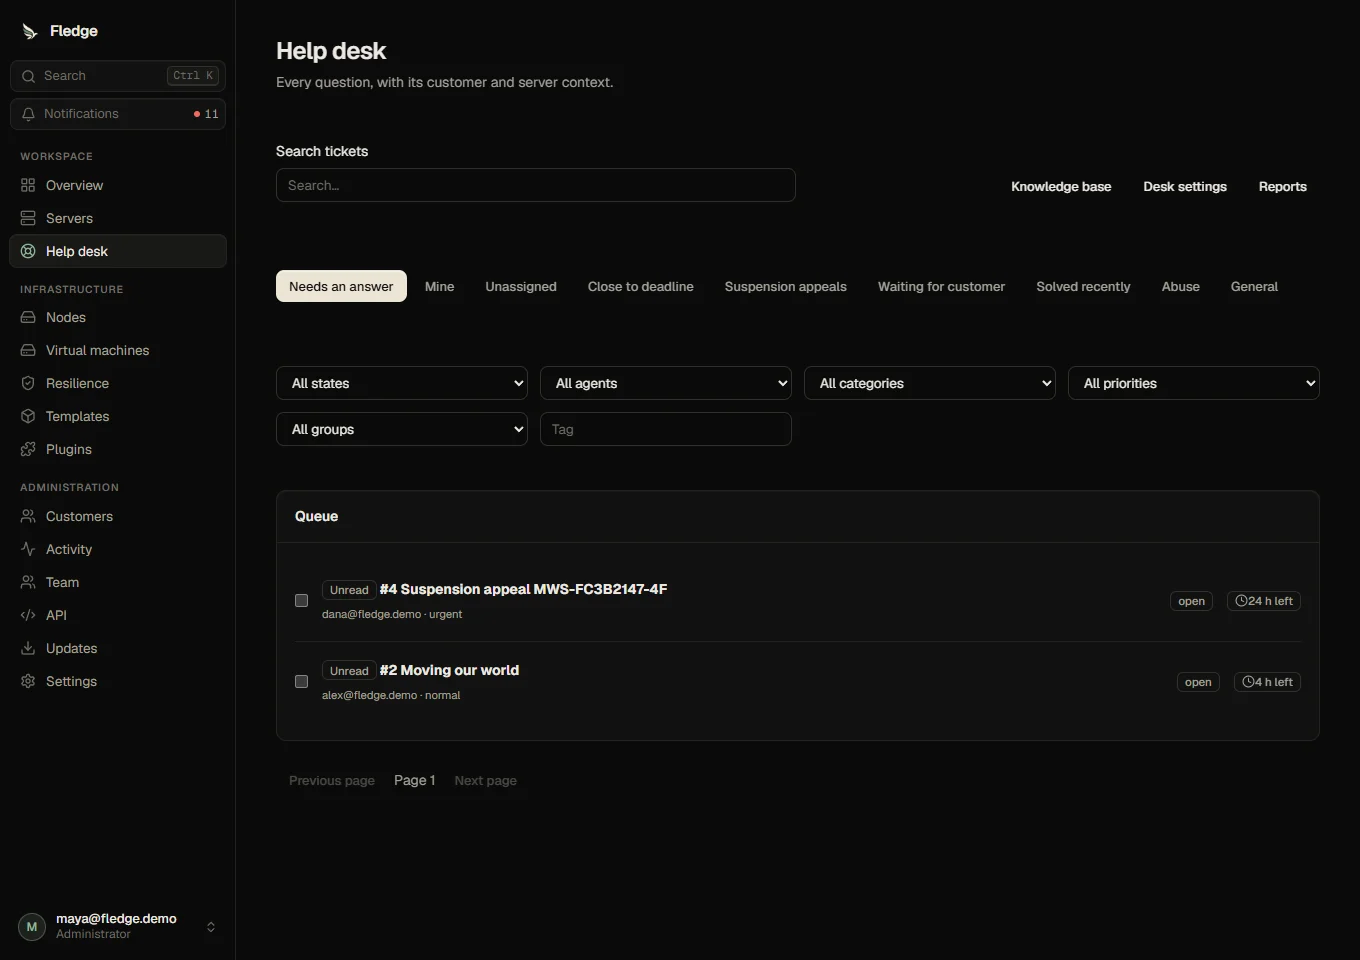This screenshot has width=1360, height=960.
Task: Click the Customers people icon
Action: pyautogui.click(x=28, y=516)
